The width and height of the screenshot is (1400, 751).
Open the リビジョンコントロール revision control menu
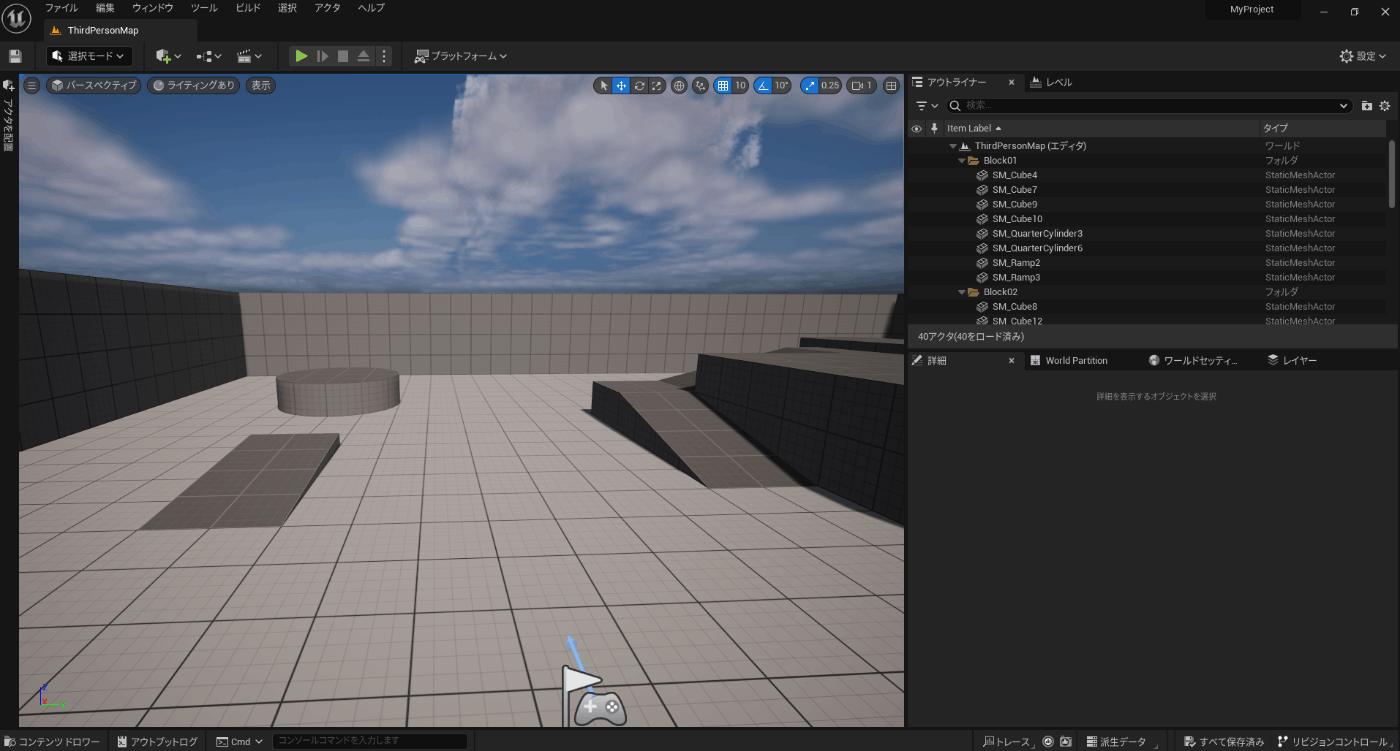tap(1333, 742)
